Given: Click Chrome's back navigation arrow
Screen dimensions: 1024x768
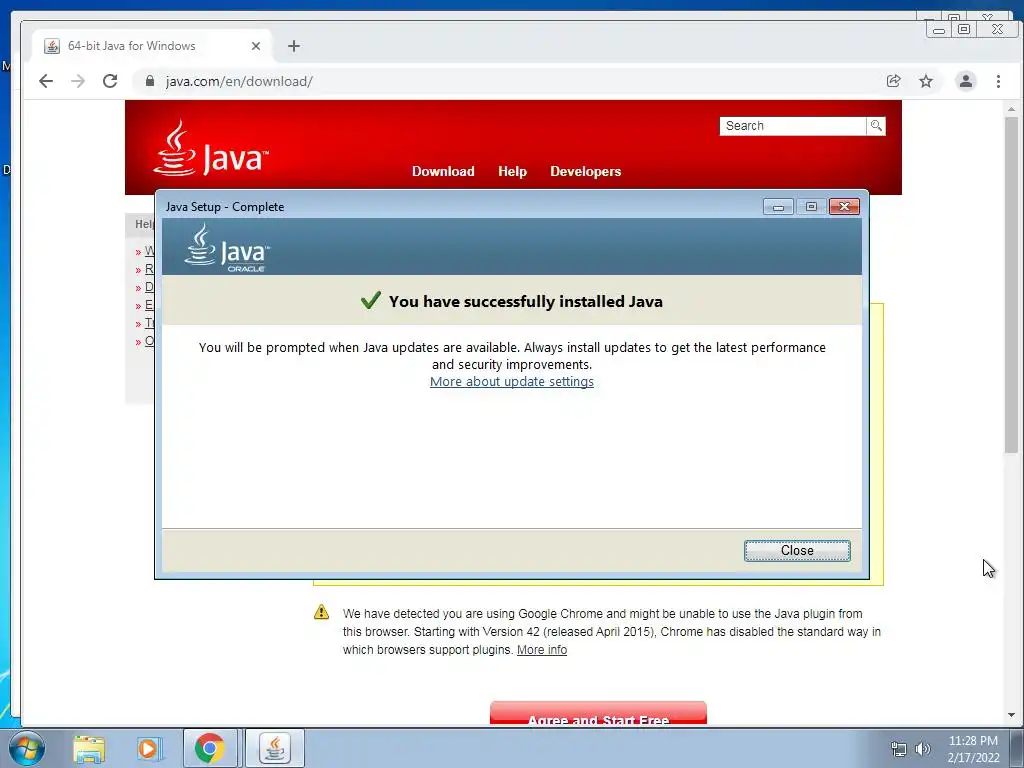Looking at the screenshot, I should 46,81.
